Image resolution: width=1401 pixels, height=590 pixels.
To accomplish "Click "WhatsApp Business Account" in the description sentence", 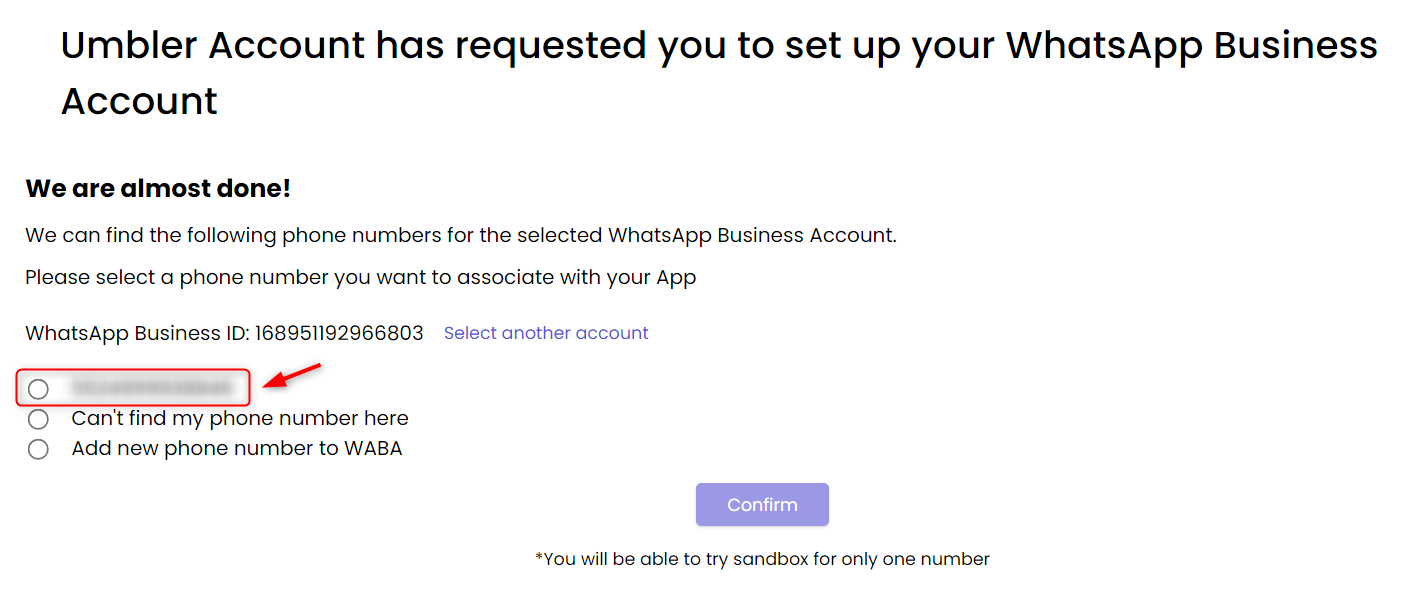I will 750,236.
